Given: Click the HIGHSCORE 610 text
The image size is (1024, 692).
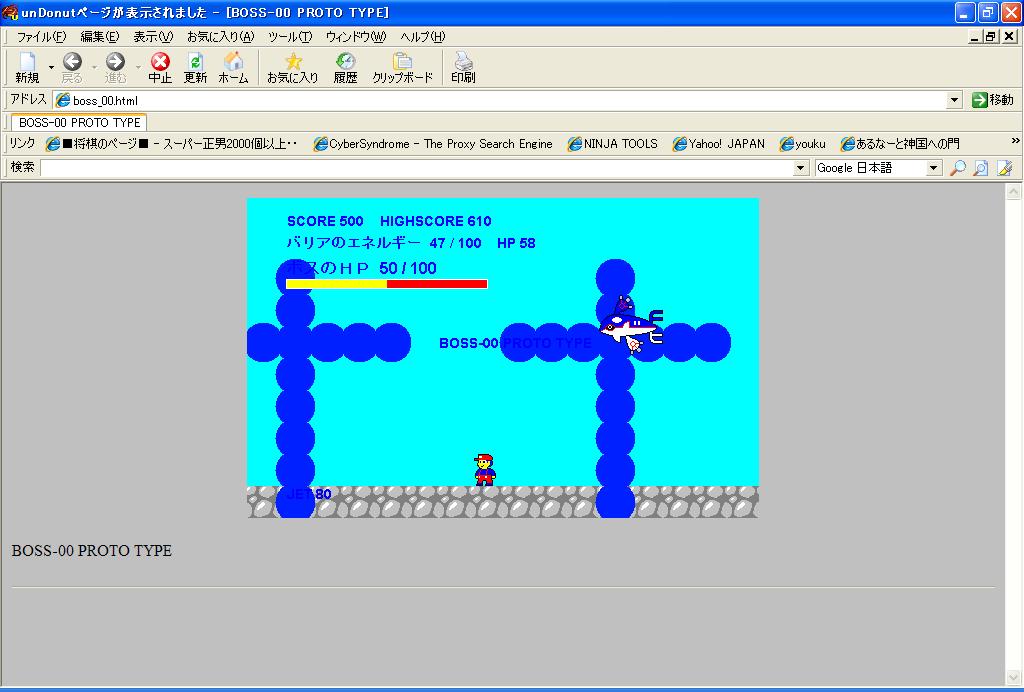Looking at the screenshot, I should coord(436,221).
